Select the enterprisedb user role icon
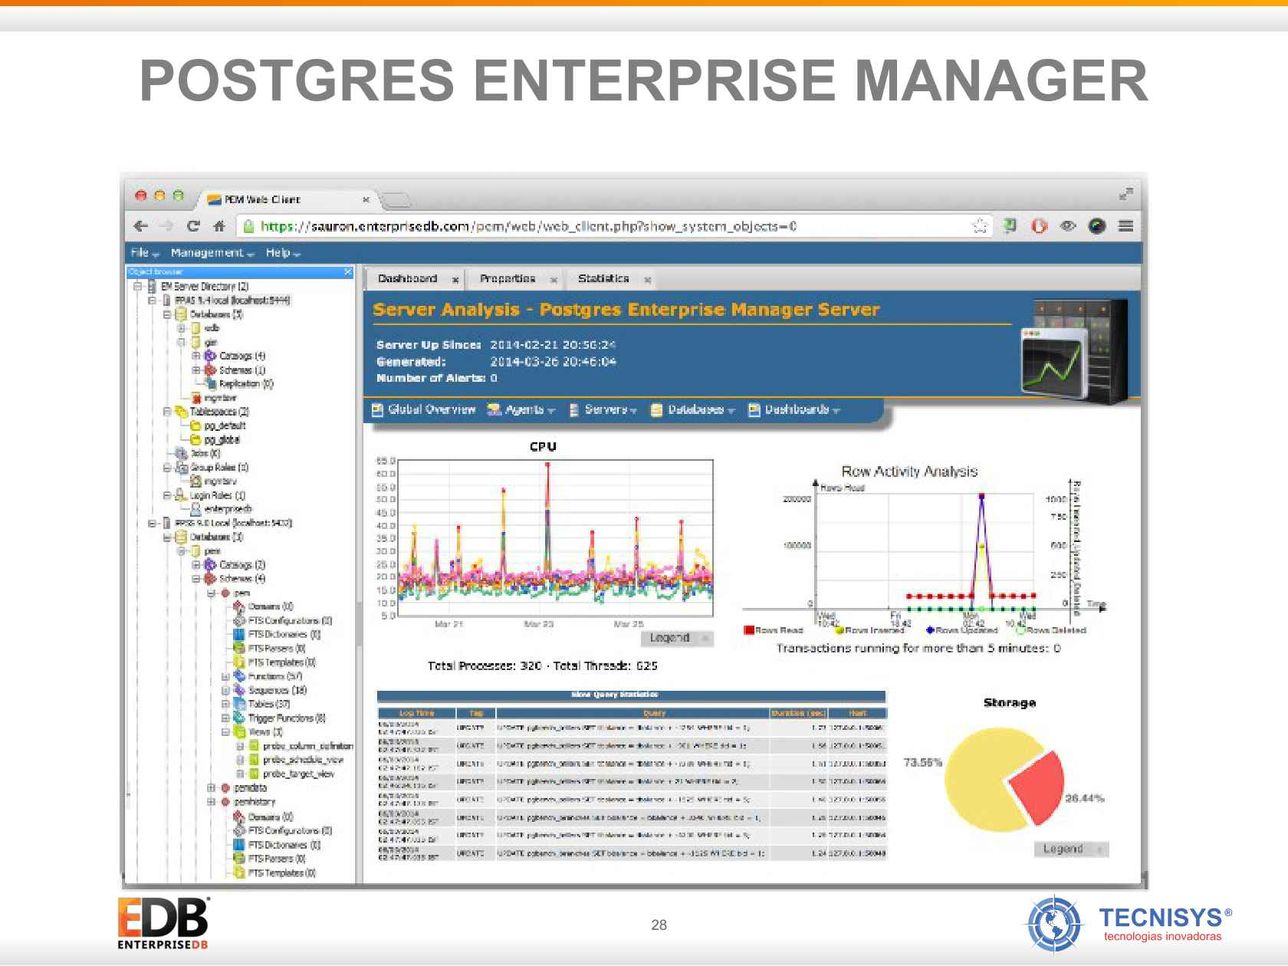Screen dimensions: 1288x966 196,509
